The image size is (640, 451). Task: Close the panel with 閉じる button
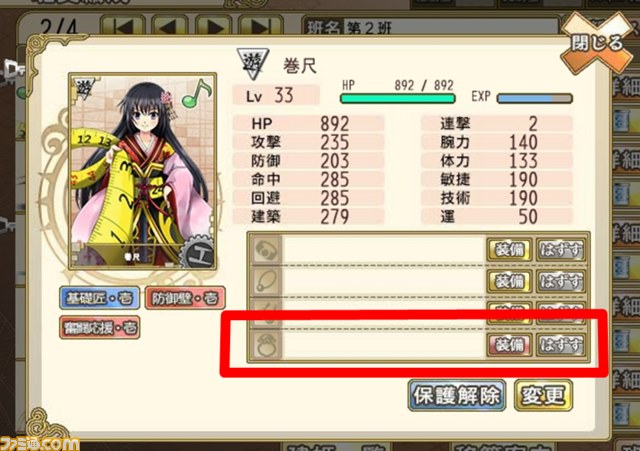[596, 44]
